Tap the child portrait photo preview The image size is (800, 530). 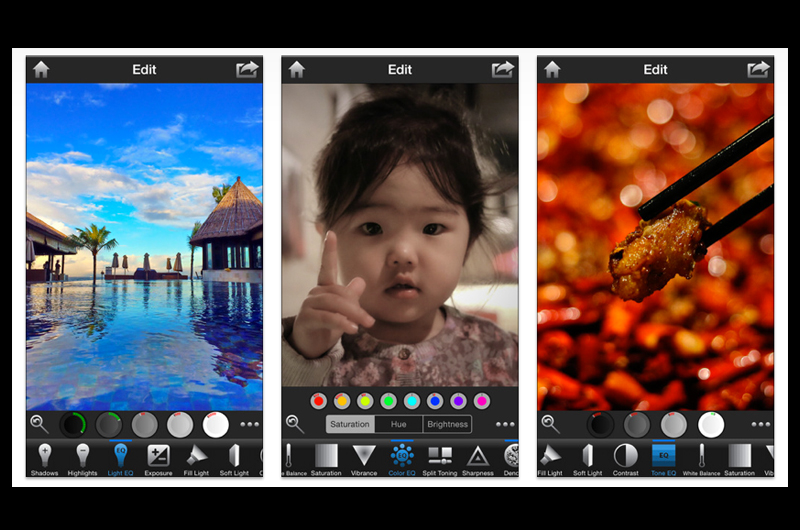(400, 235)
